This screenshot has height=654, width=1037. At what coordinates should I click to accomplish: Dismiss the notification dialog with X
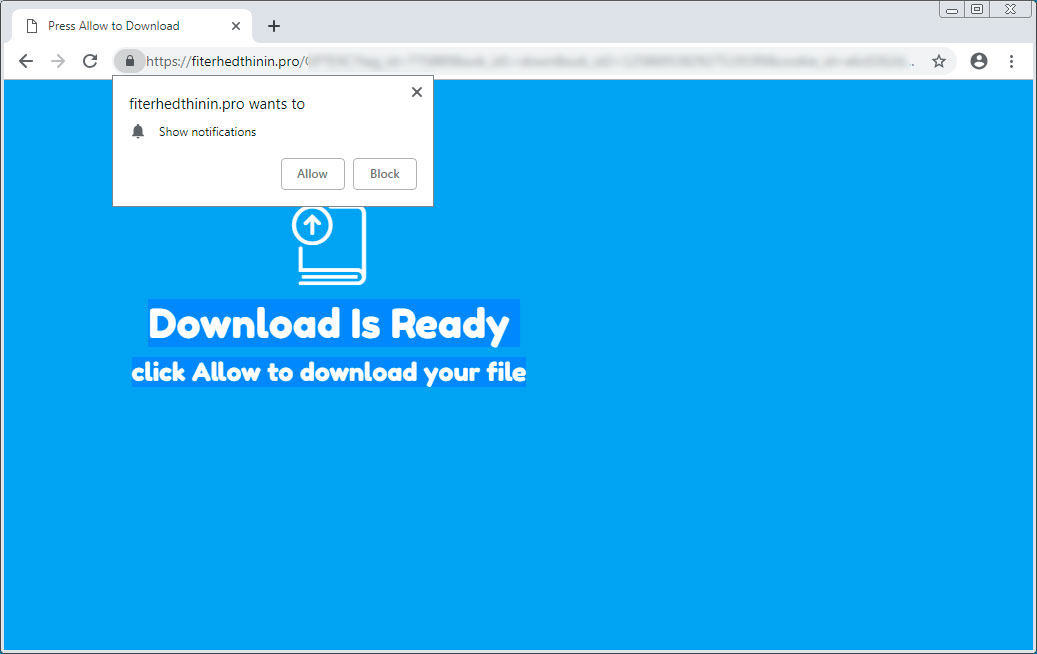coord(417,91)
